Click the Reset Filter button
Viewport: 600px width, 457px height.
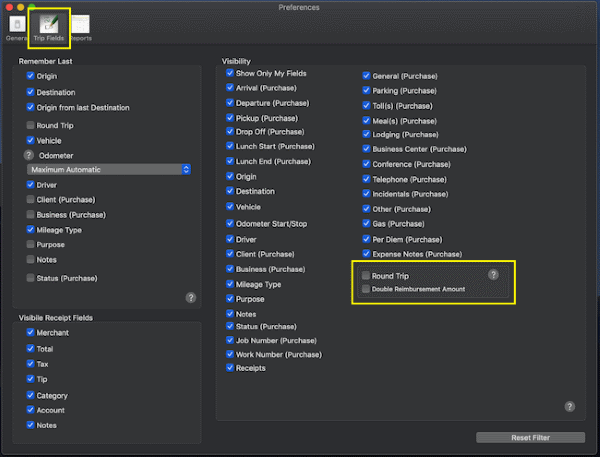pos(530,437)
